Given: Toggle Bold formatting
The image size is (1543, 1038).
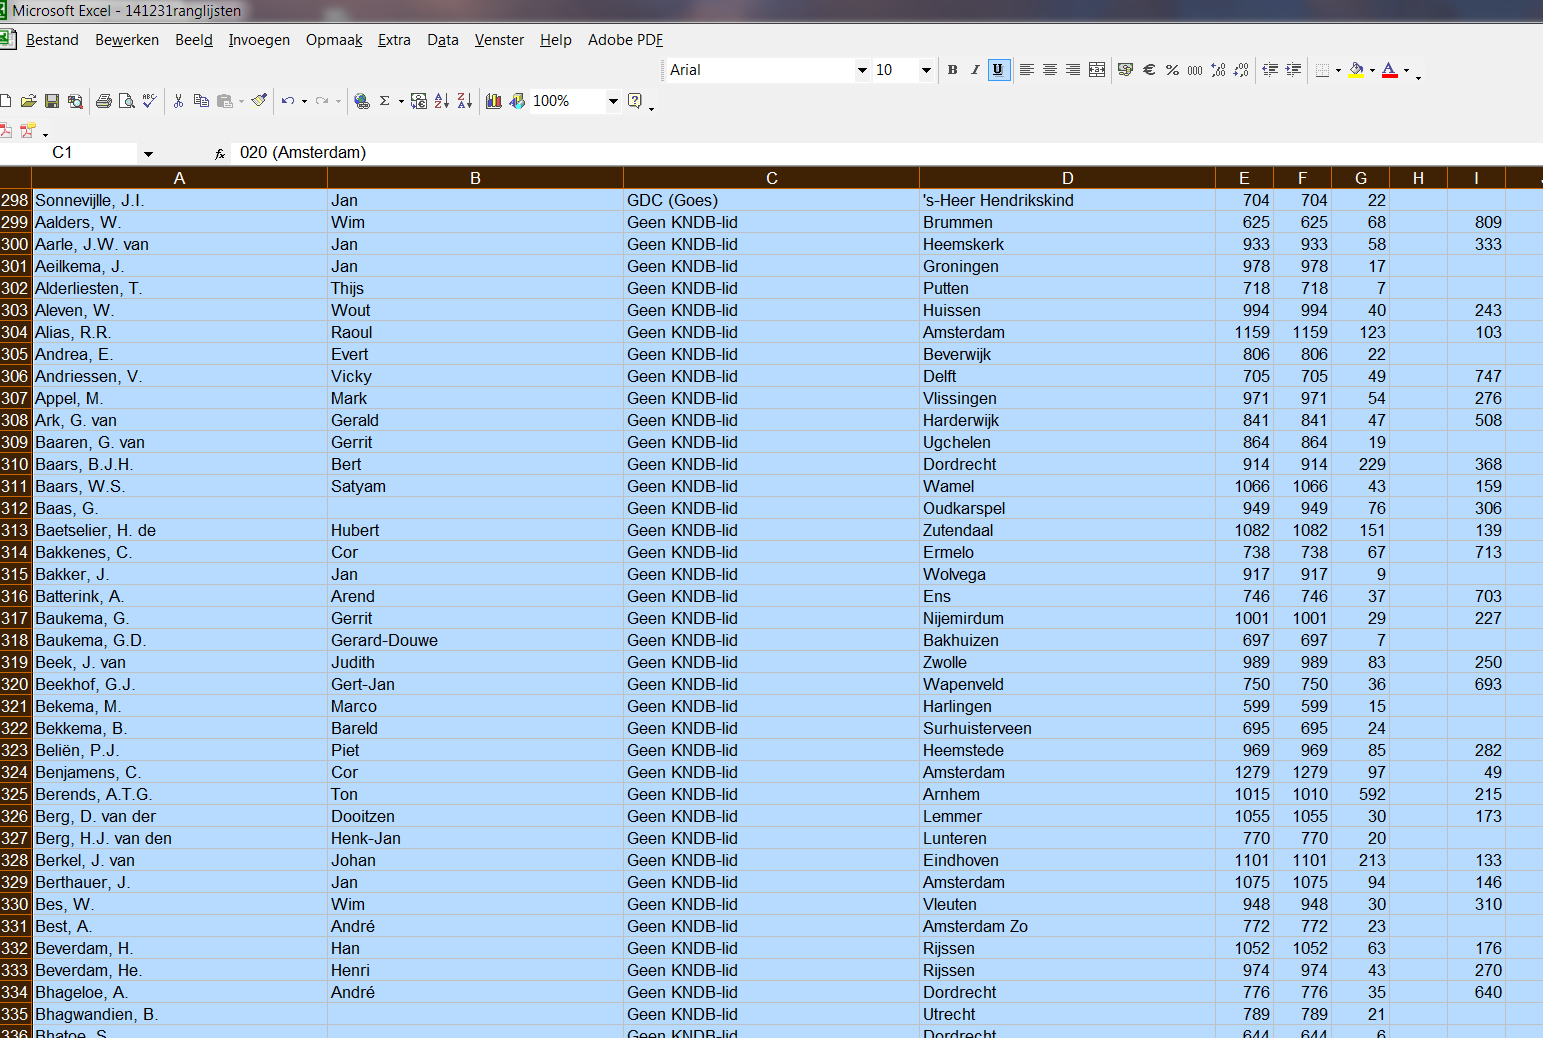Looking at the screenshot, I should [x=952, y=70].
